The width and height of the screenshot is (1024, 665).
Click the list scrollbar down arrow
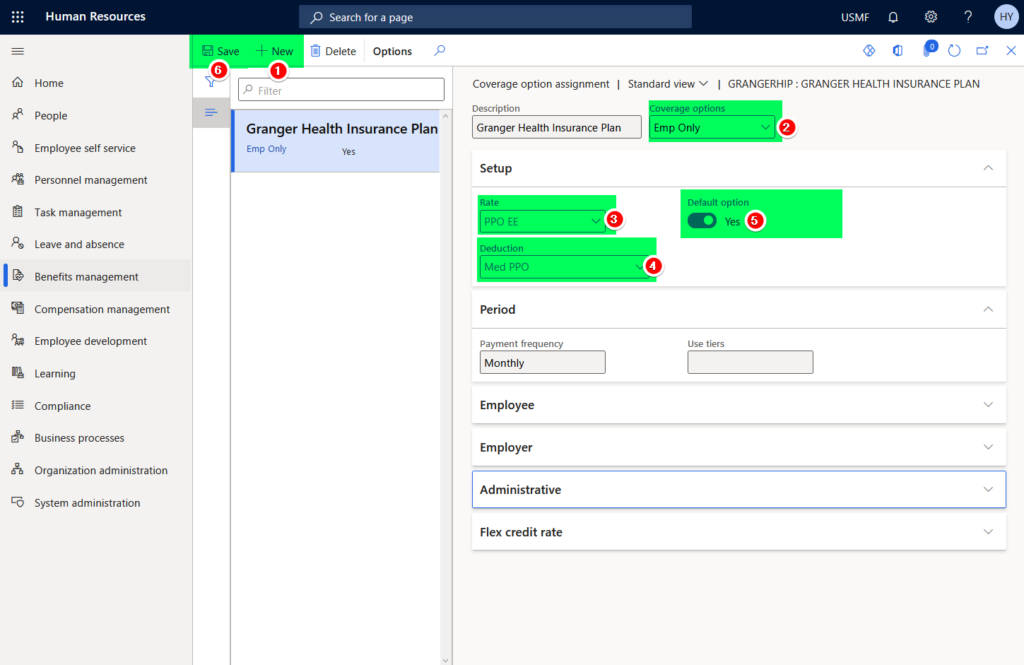pyautogui.click(x=445, y=660)
